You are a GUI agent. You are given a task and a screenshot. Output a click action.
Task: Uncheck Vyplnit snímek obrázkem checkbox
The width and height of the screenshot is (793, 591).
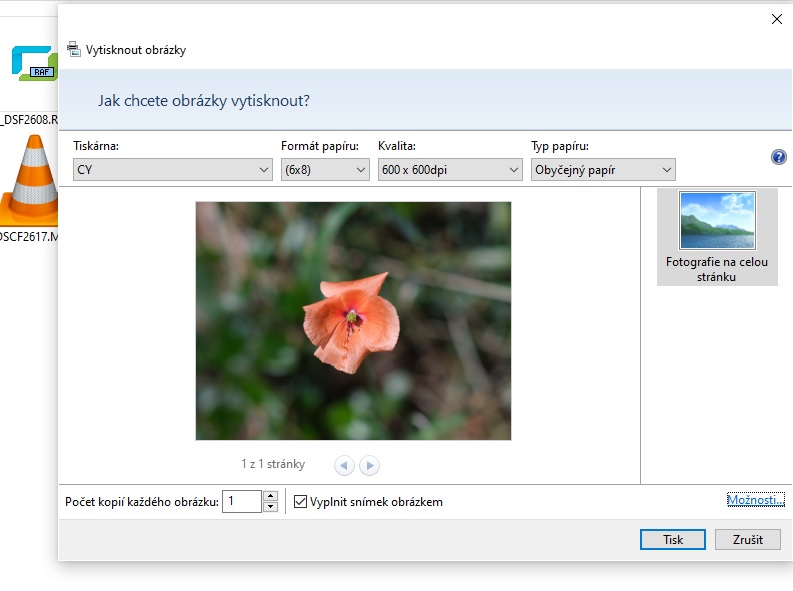(x=301, y=501)
